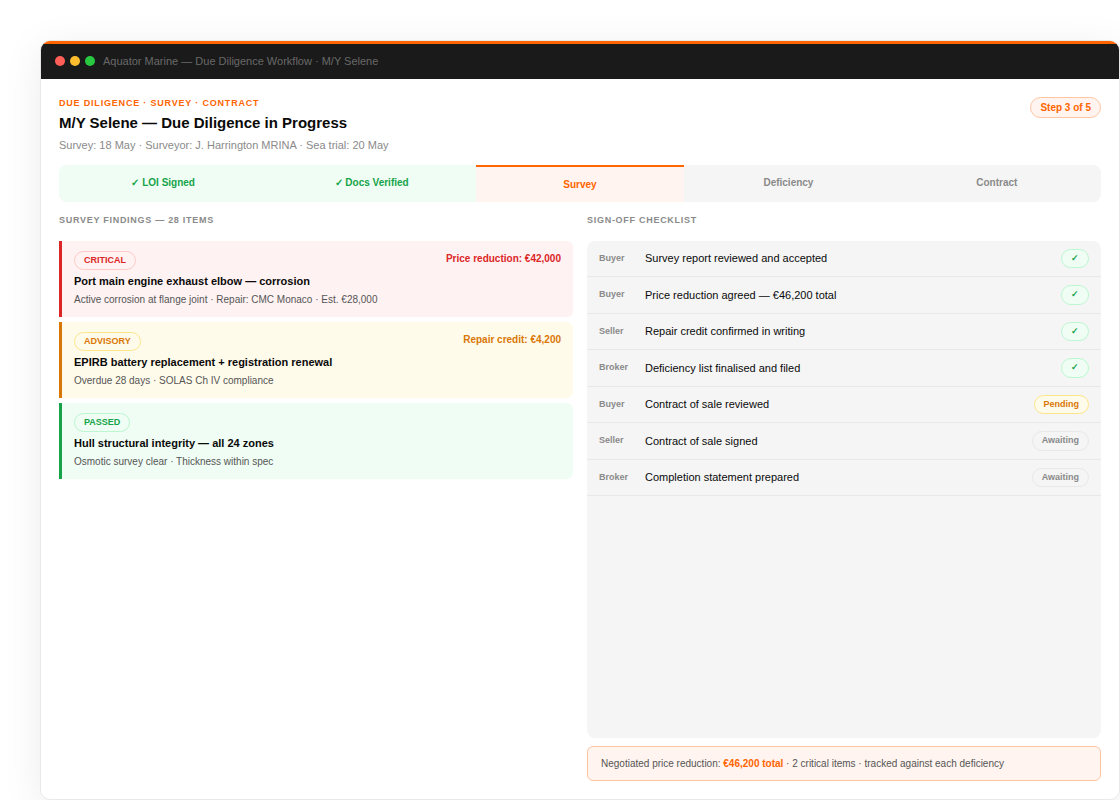Minimize window with yellow button
Image resolution: width=1120 pixels, height=800 pixels.
point(75,61)
